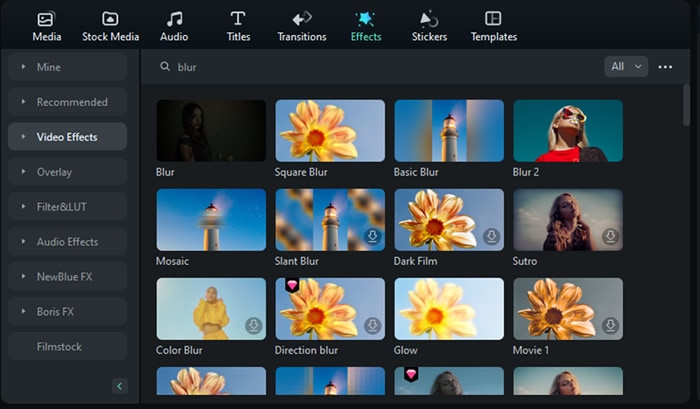Open the Media tab
The image size is (700, 409).
46,27
